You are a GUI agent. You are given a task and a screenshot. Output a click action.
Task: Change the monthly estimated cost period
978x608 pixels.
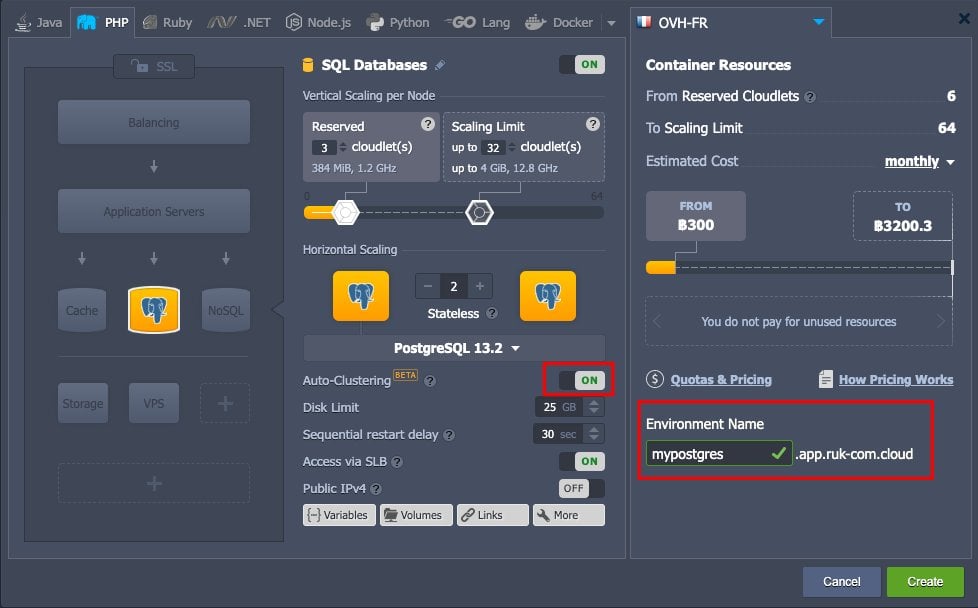coord(919,162)
